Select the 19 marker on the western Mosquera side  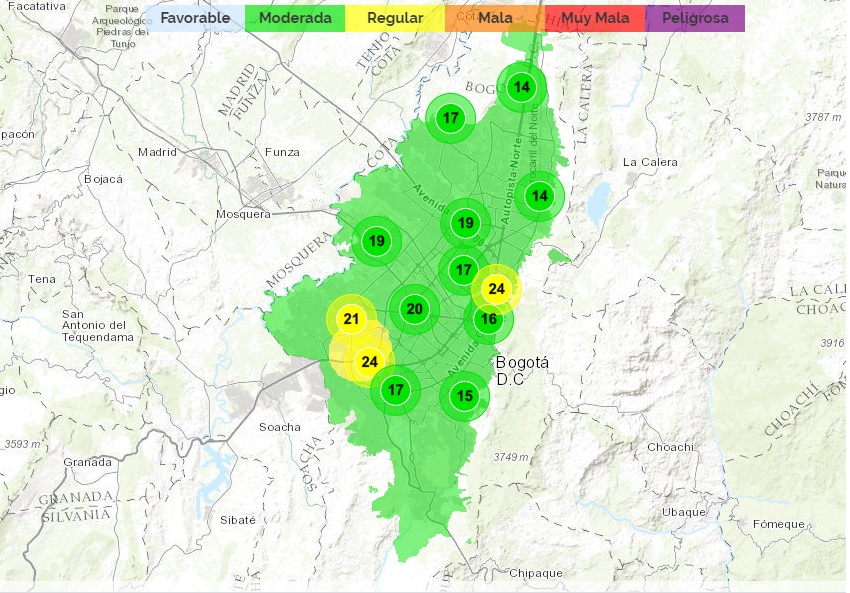click(377, 240)
